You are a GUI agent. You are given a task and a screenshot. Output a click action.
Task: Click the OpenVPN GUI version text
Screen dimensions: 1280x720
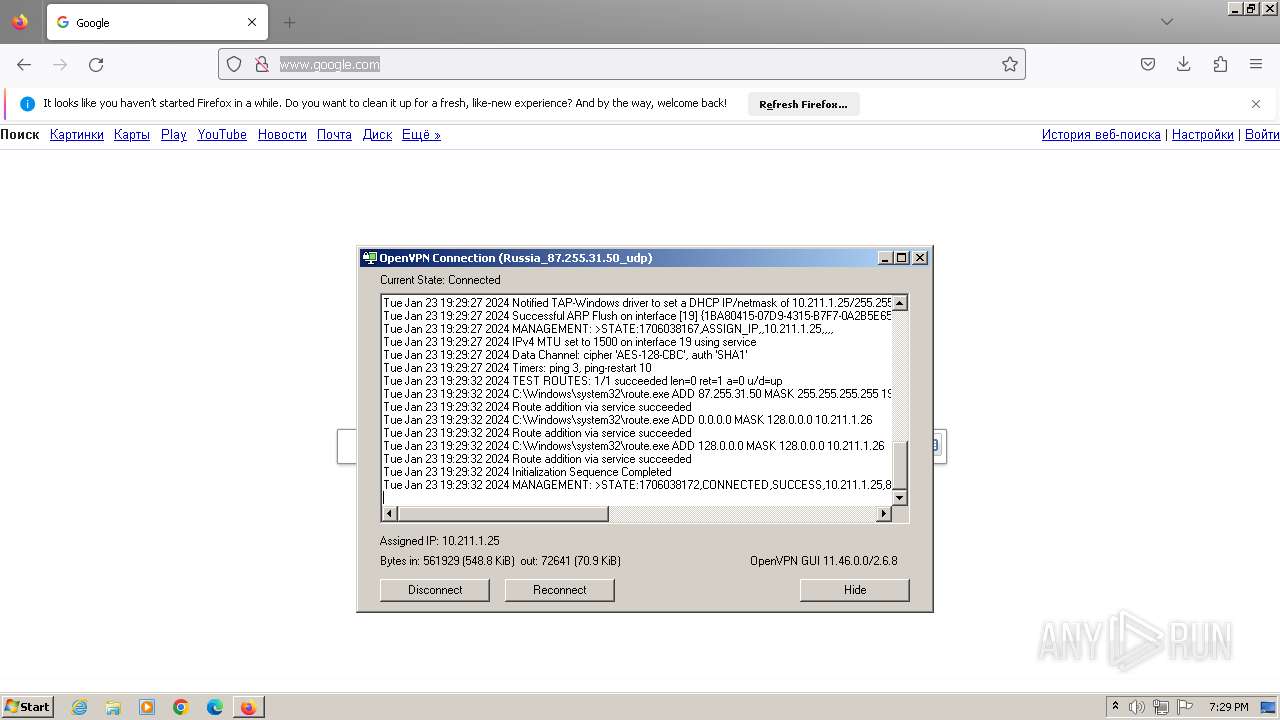pos(824,561)
